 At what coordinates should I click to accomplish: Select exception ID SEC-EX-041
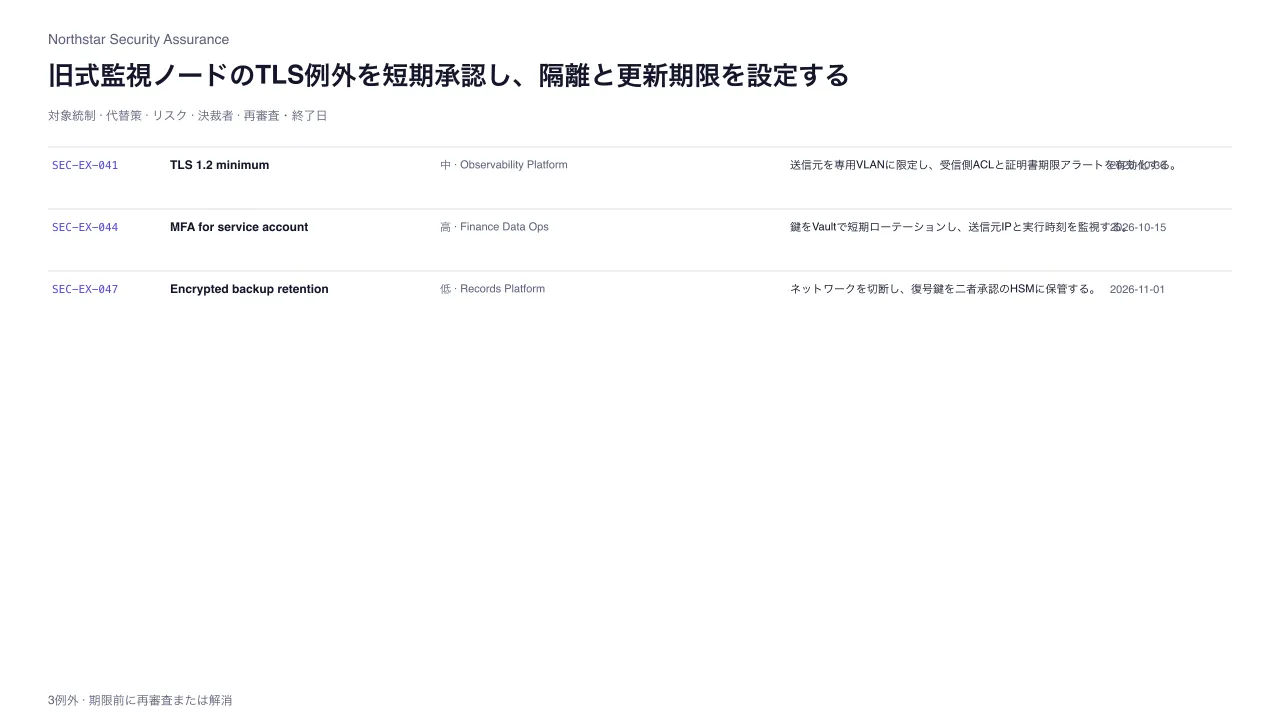click(x=85, y=165)
